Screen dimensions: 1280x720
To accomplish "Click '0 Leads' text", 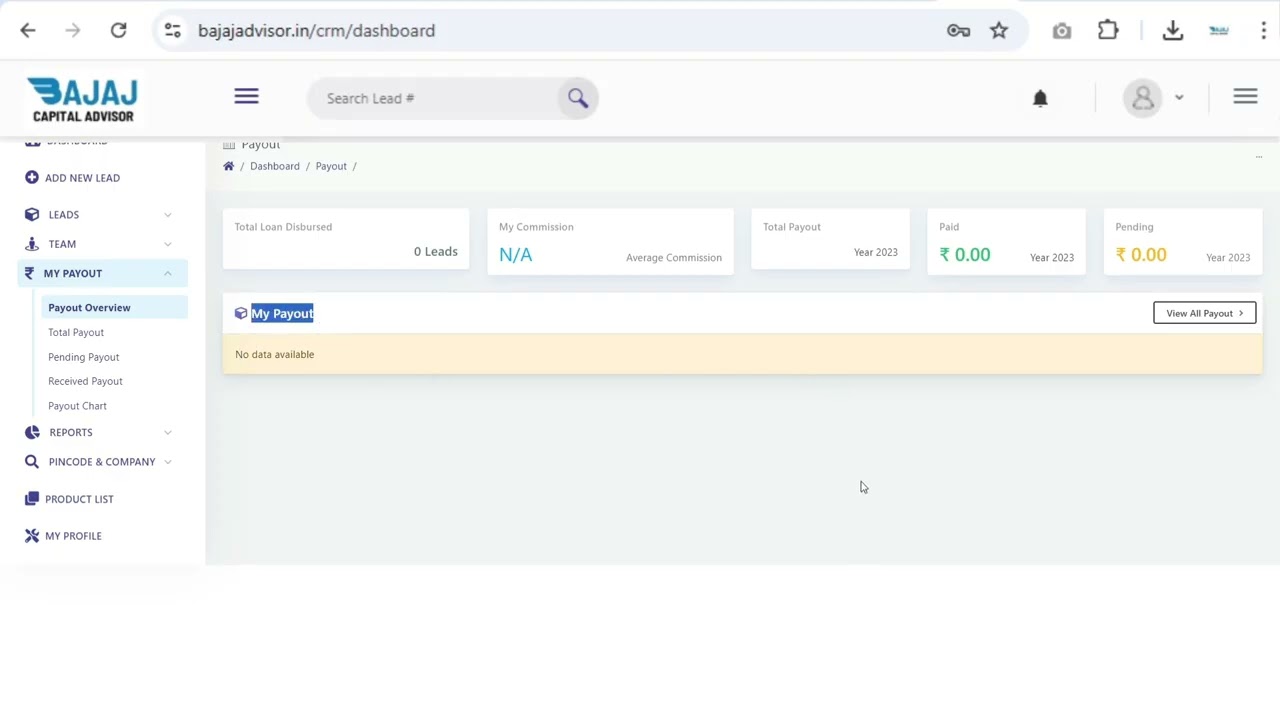I will point(435,252).
